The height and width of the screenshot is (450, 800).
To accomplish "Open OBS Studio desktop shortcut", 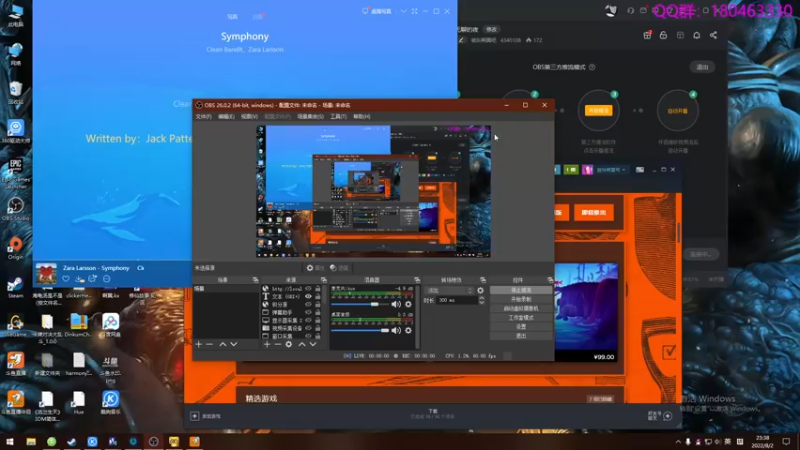I will pyautogui.click(x=15, y=209).
